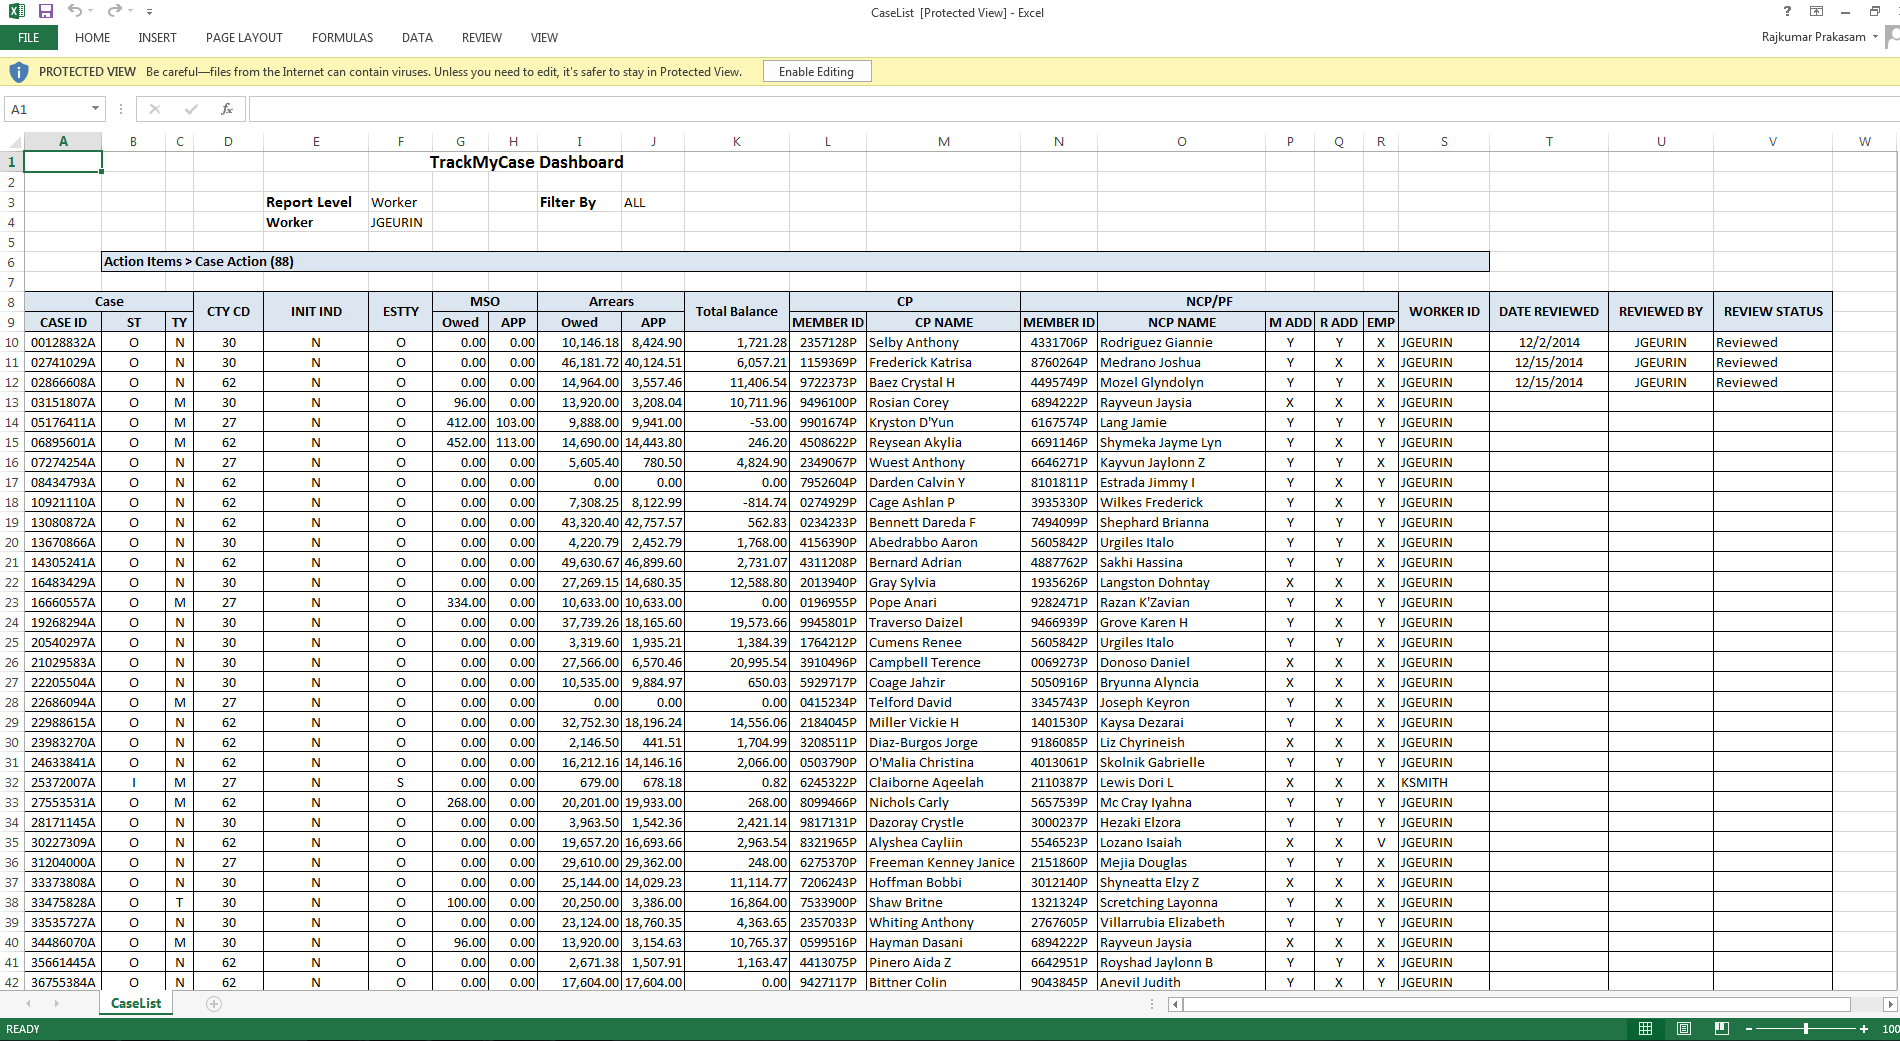Open Customize Quick Access Toolbar dropdown
The image size is (1900, 1041).
point(149,12)
